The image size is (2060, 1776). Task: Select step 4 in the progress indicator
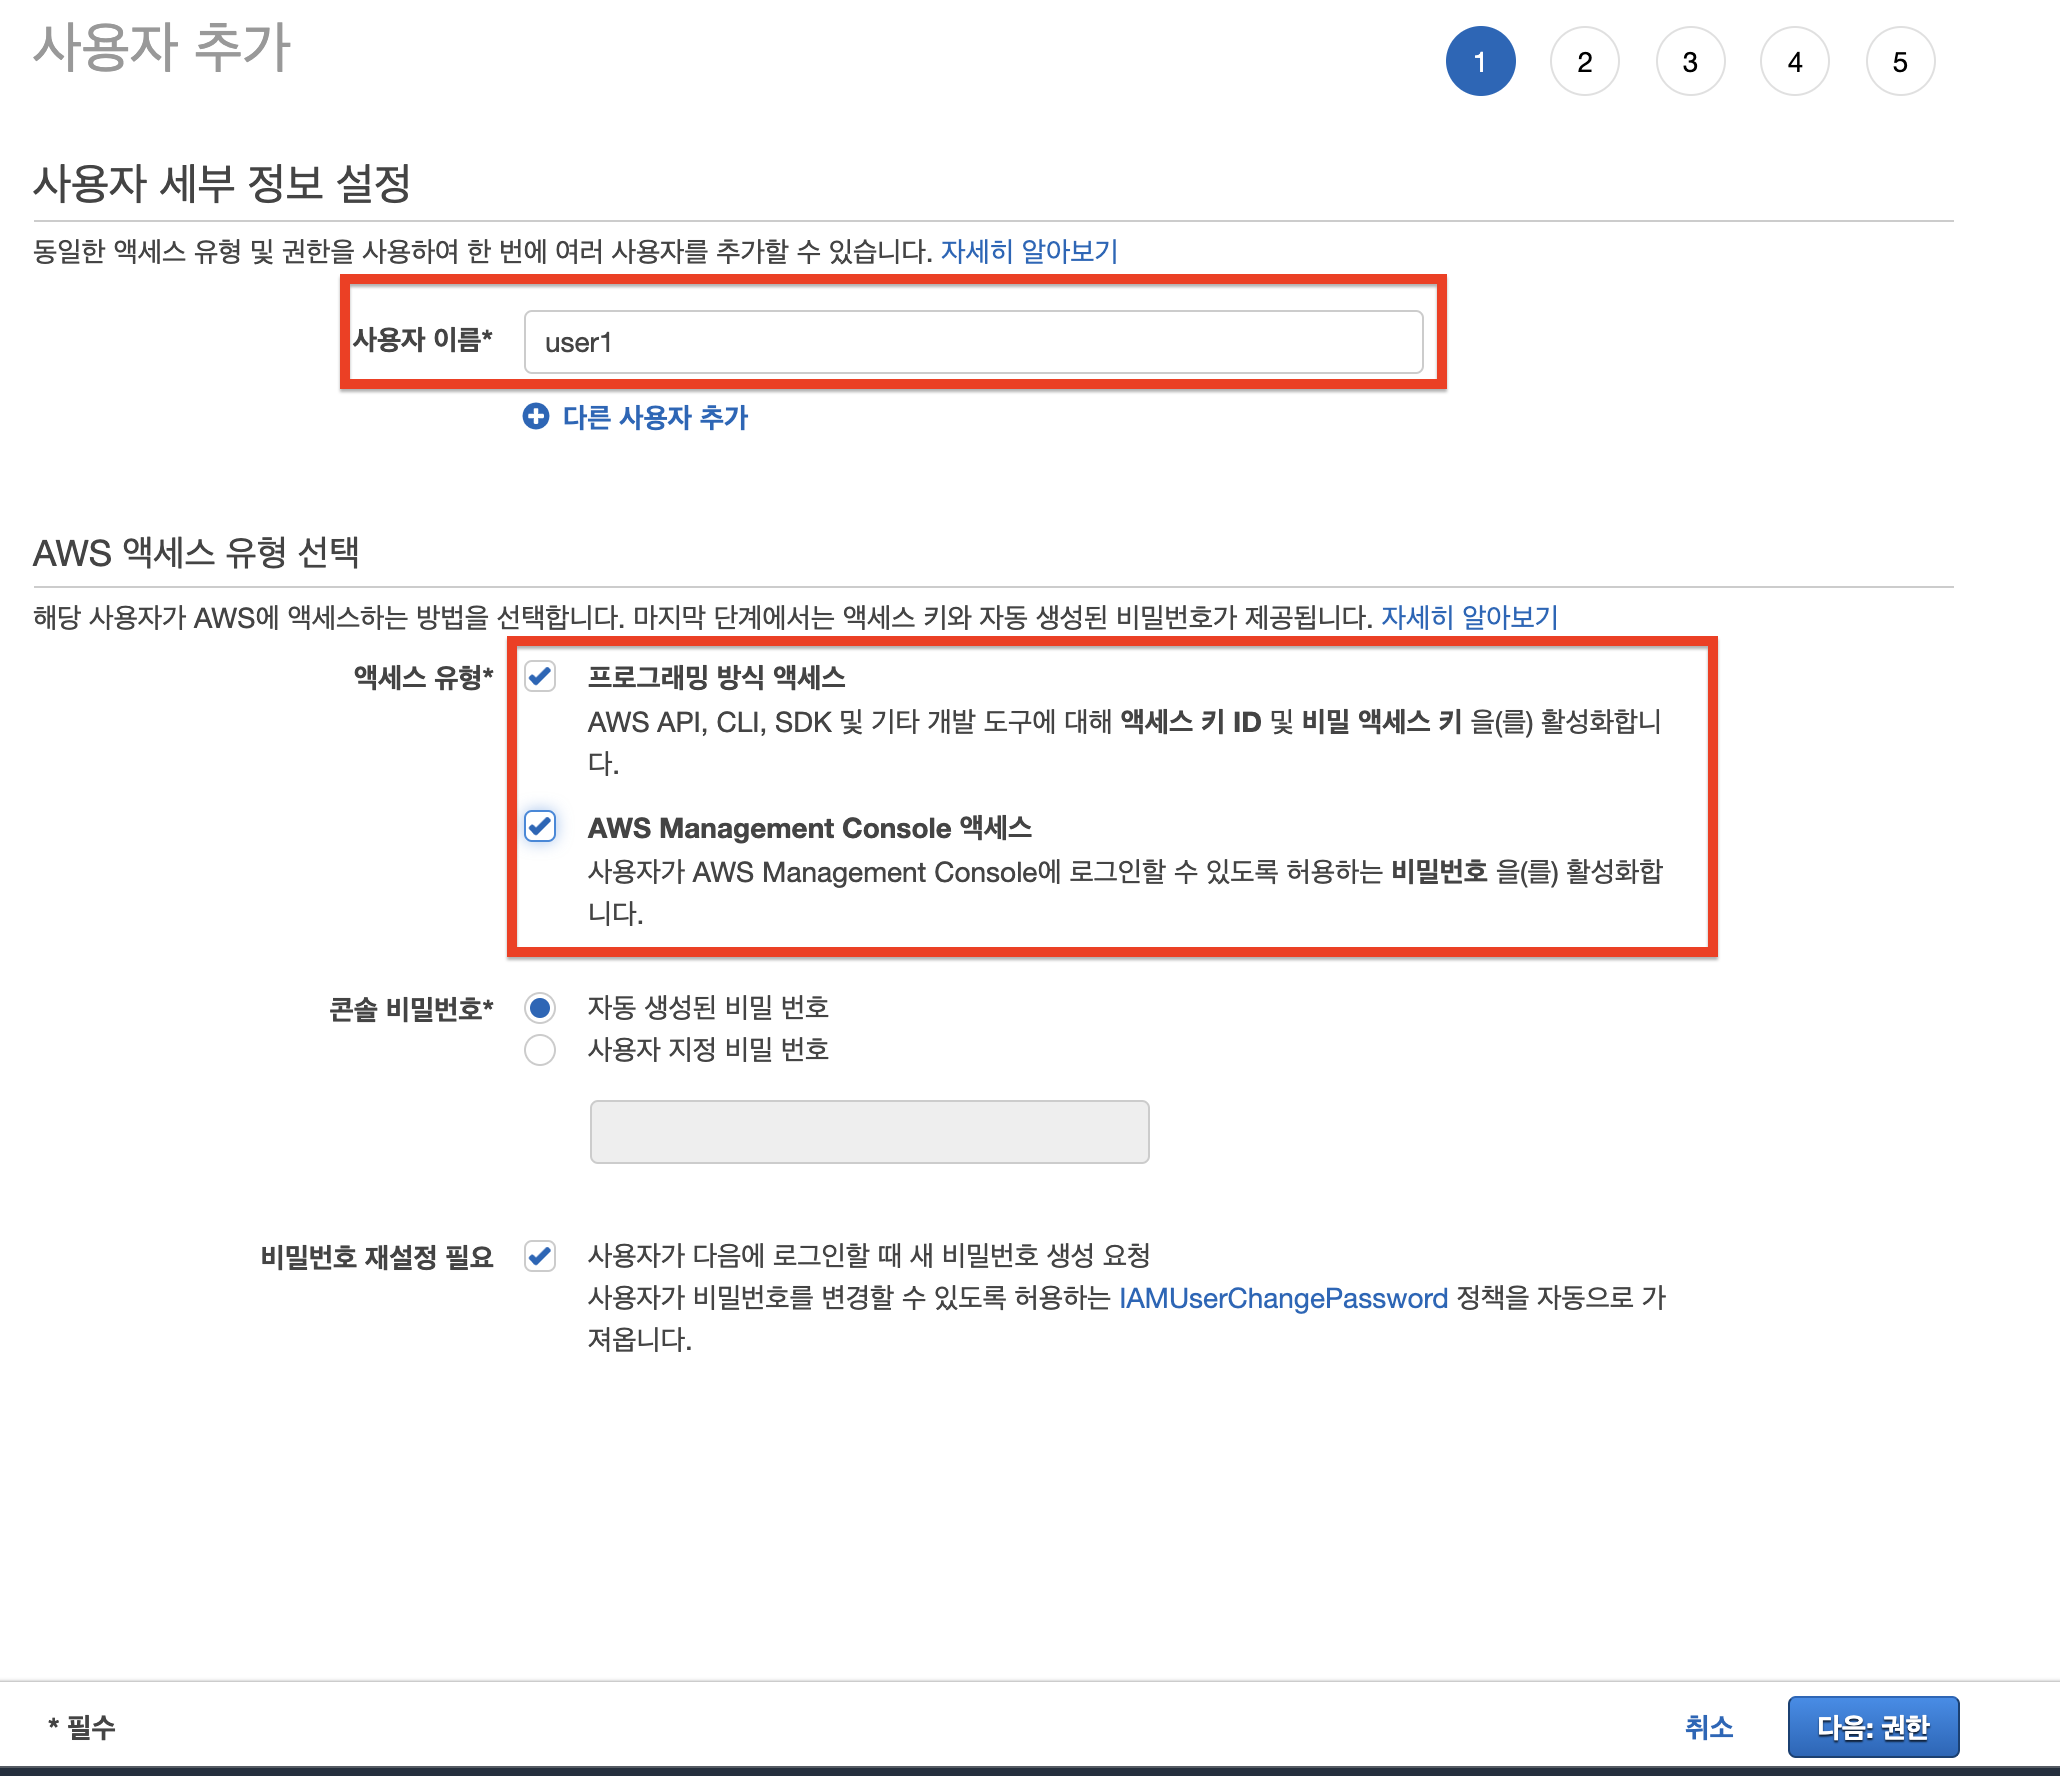pyautogui.click(x=1795, y=62)
